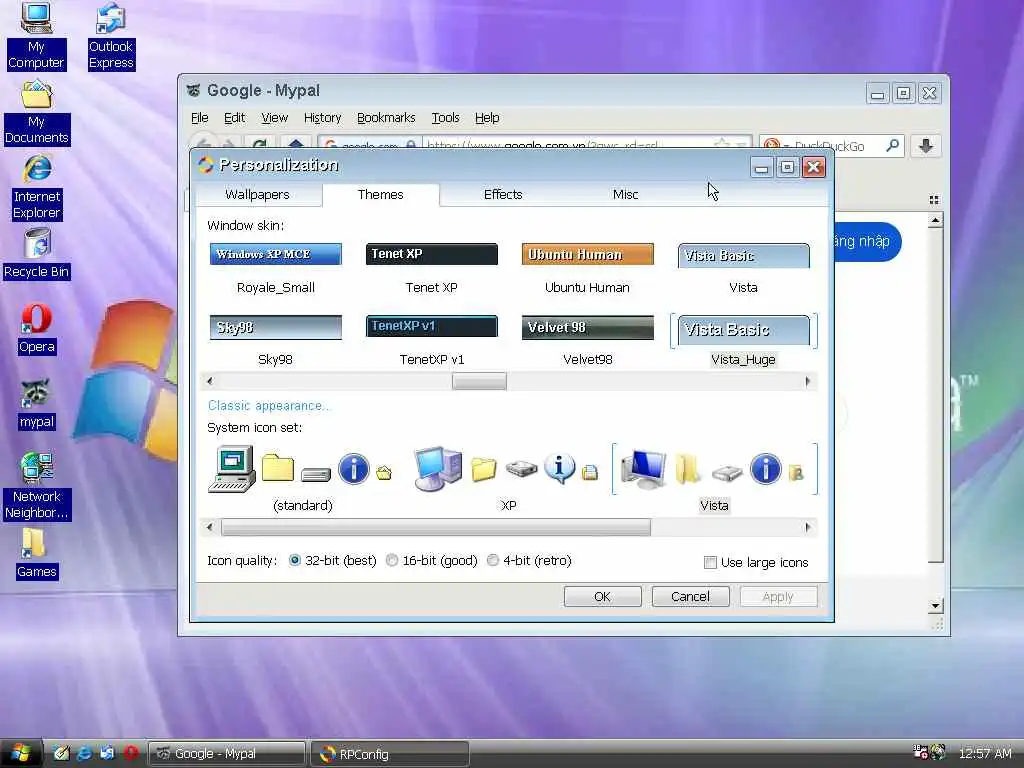The image size is (1024, 768).
Task: Open Network Neighborhood desktop icon
Action: click(37, 487)
